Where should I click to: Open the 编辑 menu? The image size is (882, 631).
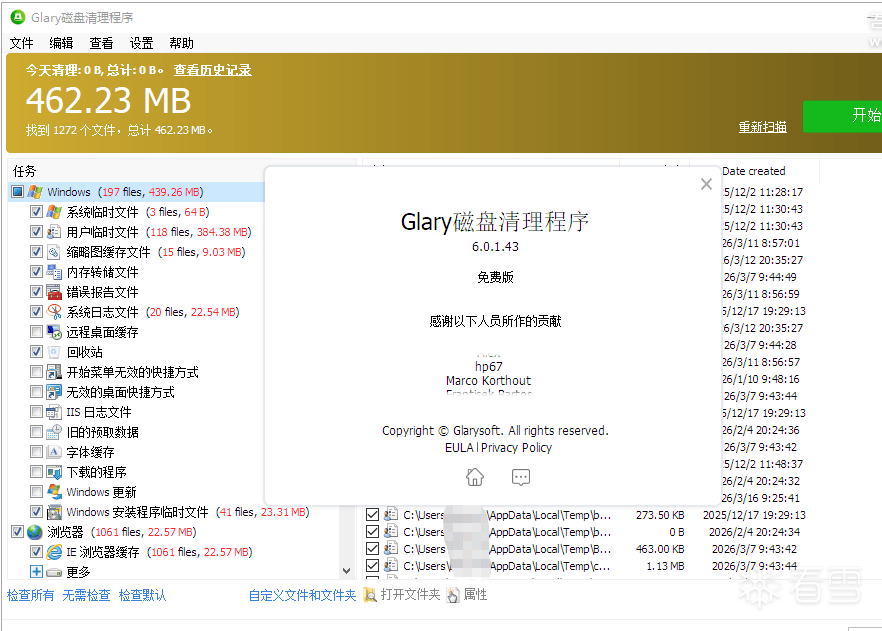(61, 43)
